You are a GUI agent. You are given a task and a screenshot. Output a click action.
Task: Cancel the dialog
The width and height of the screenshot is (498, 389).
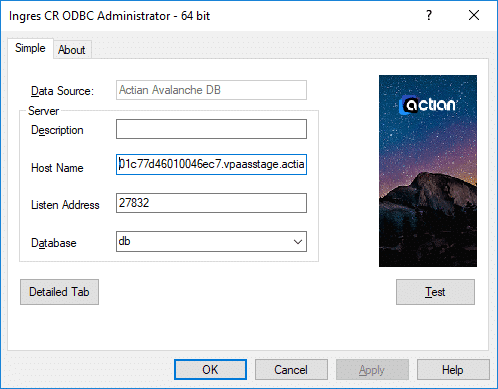[x=291, y=369]
